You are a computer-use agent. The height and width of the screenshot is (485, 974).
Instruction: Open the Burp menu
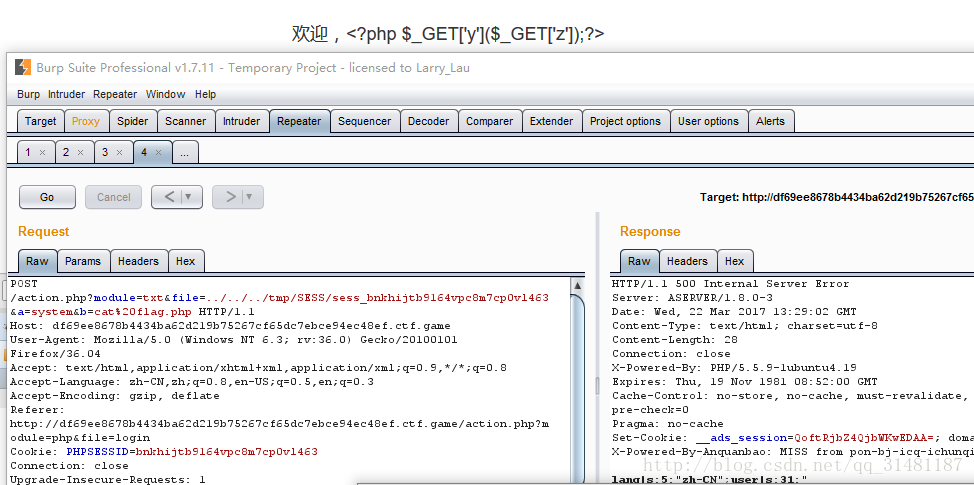pyautogui.click(x=28, y=94)
